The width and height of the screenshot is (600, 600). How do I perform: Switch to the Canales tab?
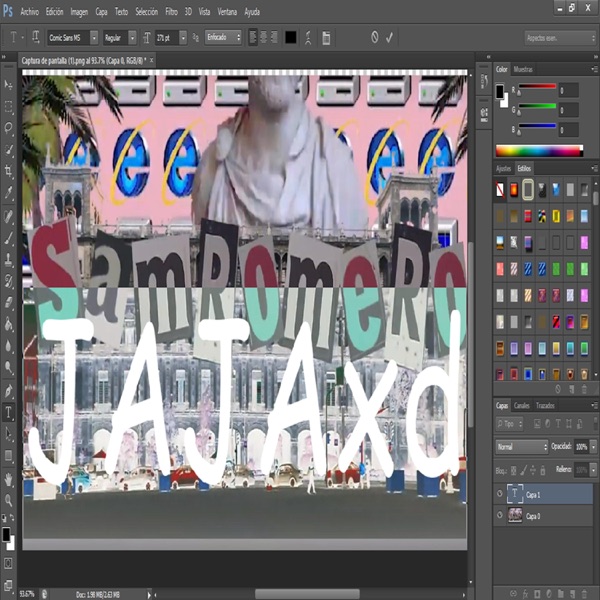click(522, 405)
